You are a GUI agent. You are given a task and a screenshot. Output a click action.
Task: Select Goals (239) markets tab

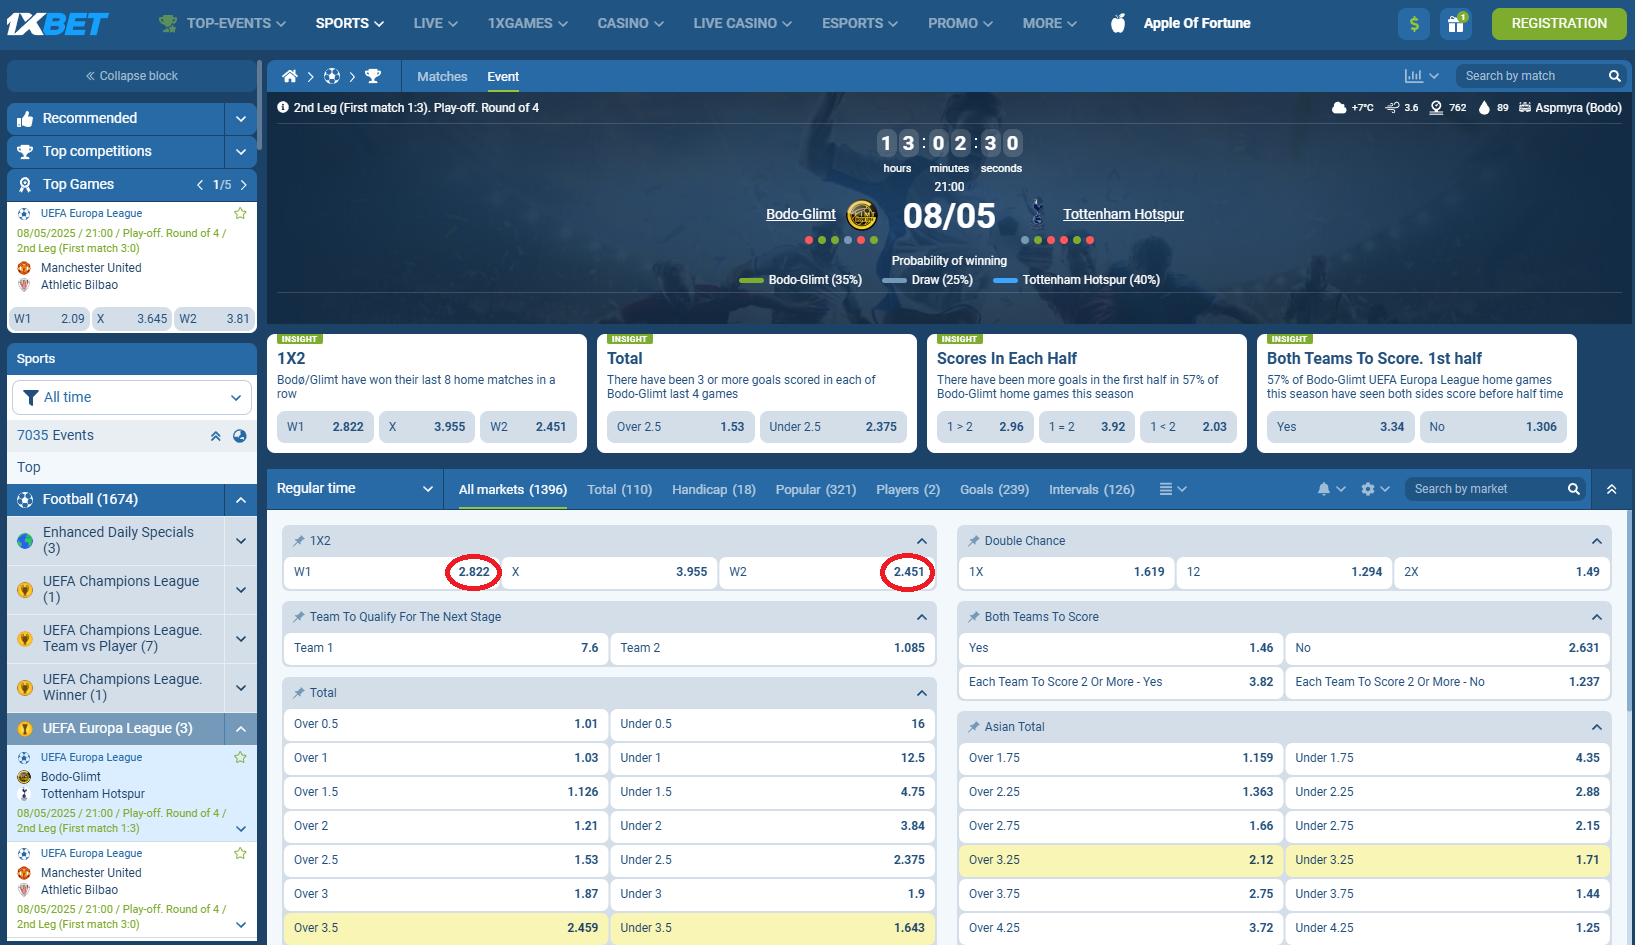994,489
